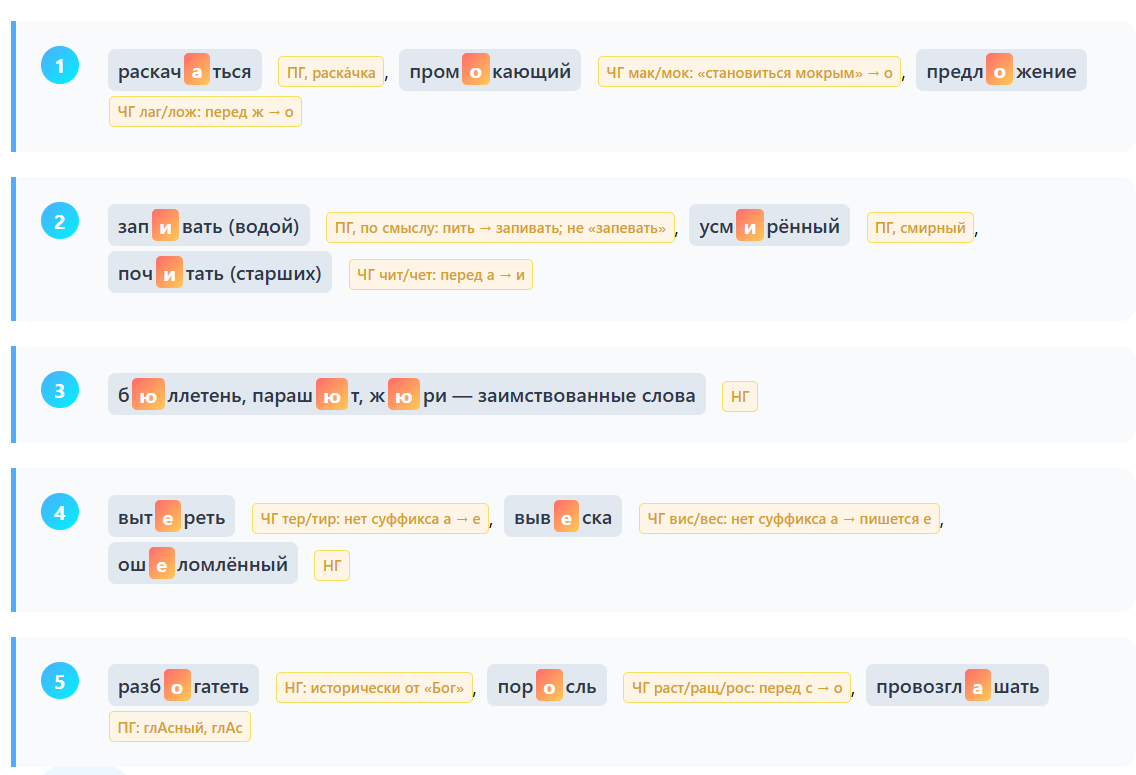Click the НГ tag beside ошеломлённый
1136x775 pixels.
(x=332, y=565)
